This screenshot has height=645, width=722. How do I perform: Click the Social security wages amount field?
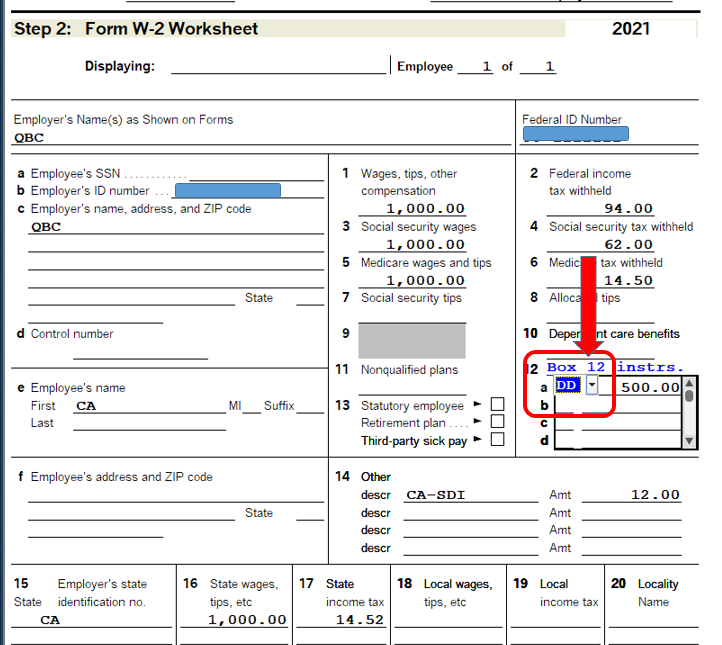tap(413, 244)
